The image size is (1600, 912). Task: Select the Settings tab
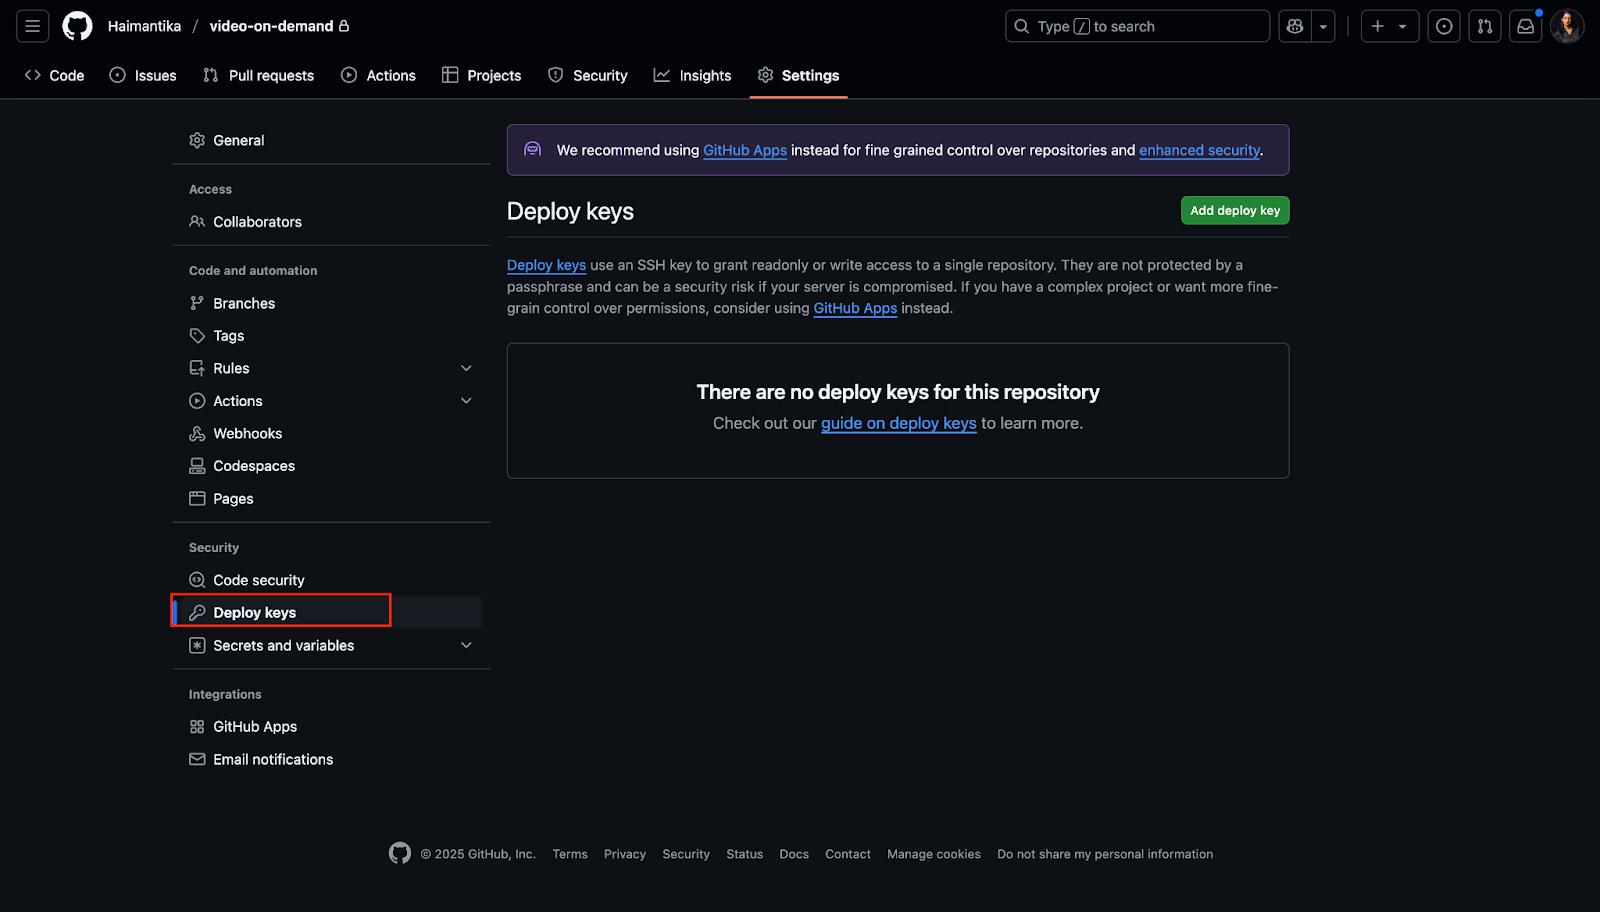tap(798, 75)
